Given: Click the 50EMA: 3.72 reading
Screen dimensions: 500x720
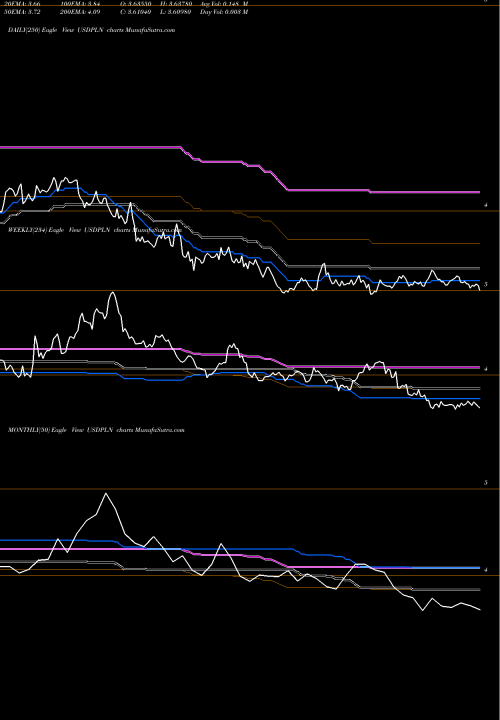Looking at the screenshot, I should pyautogui.click(x=22, y=12).
